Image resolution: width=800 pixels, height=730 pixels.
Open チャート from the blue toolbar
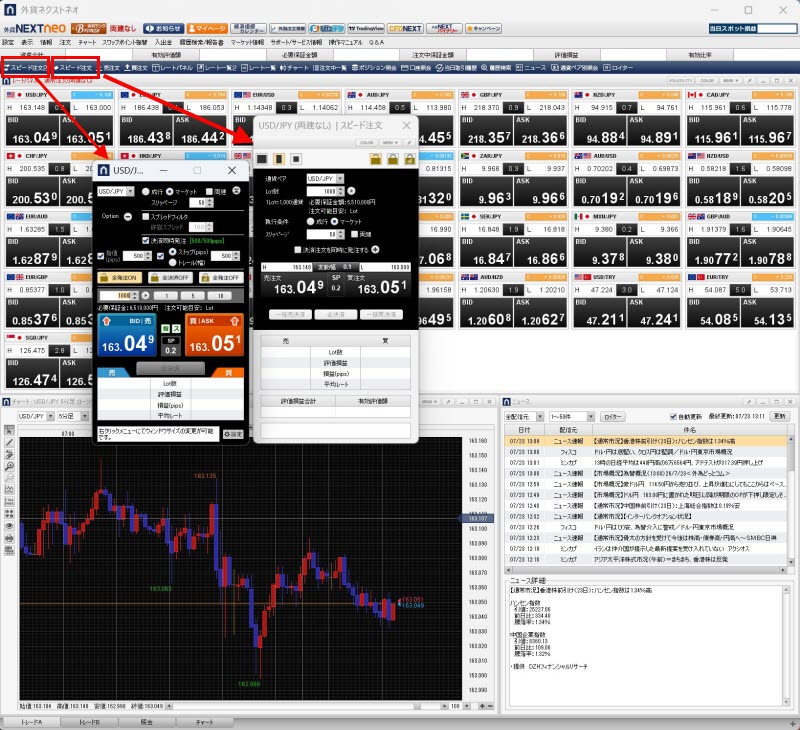[295, 67]
